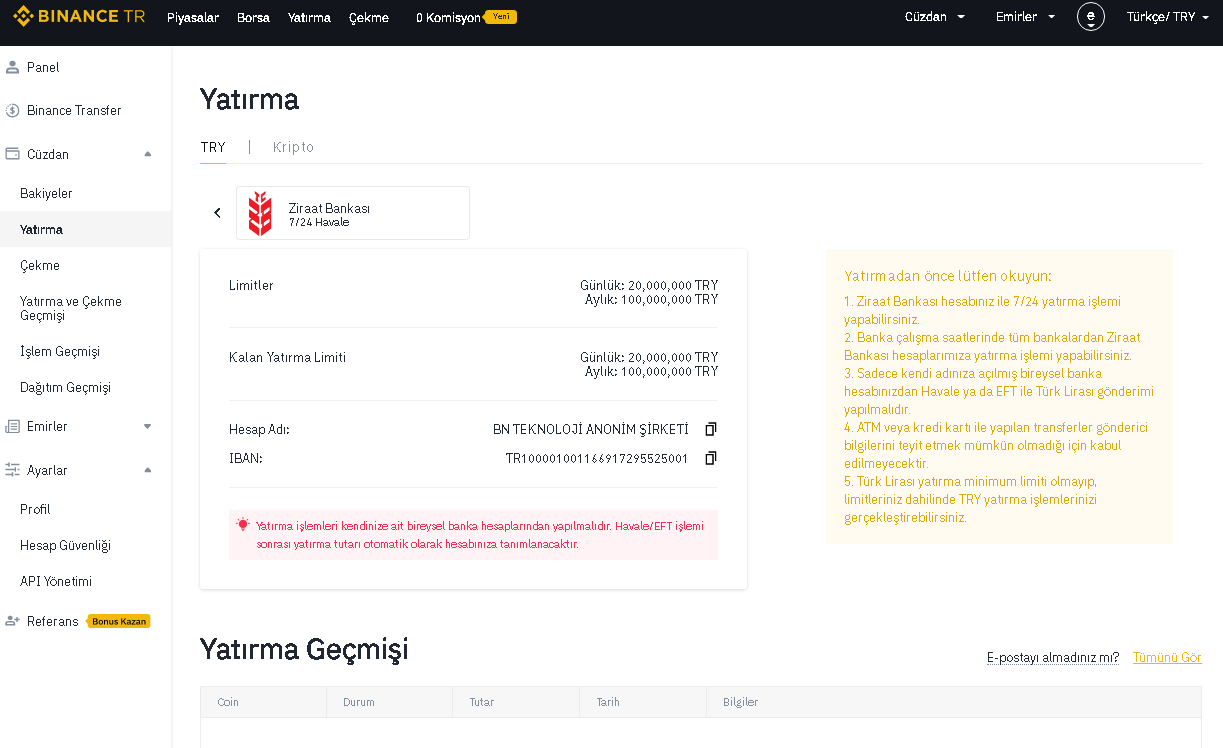Click the Emirler list icon in sidebar
The height and width of the screenshot is (748, 1223).
pos(12,426)
